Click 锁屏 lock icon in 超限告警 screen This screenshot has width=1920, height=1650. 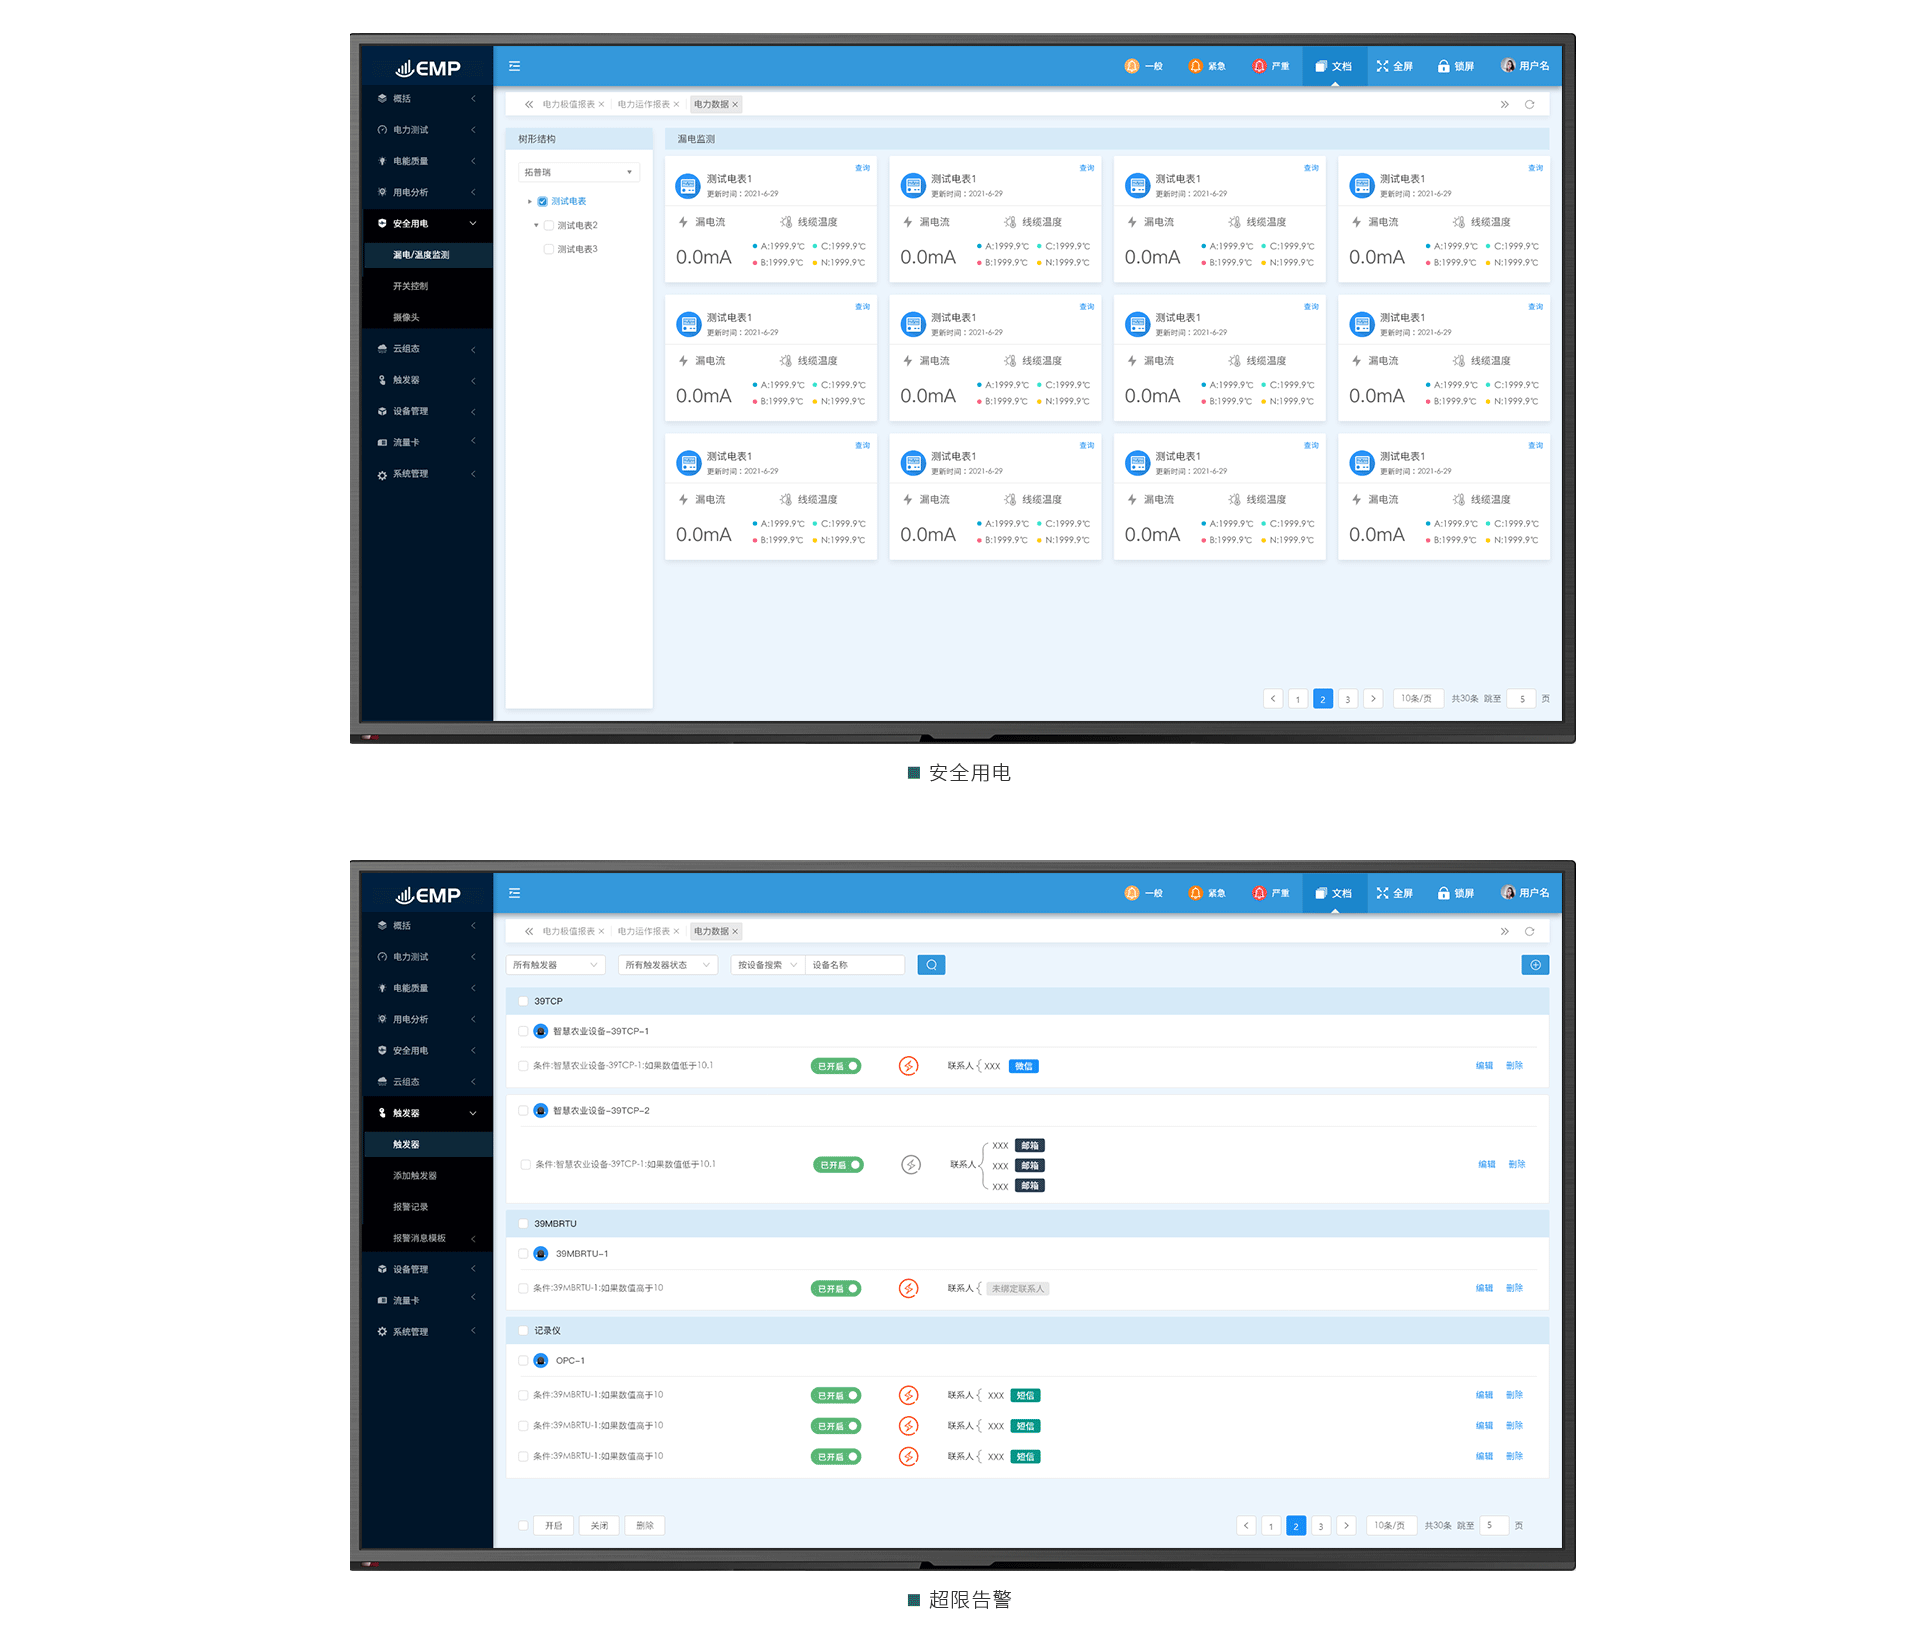1443,893
